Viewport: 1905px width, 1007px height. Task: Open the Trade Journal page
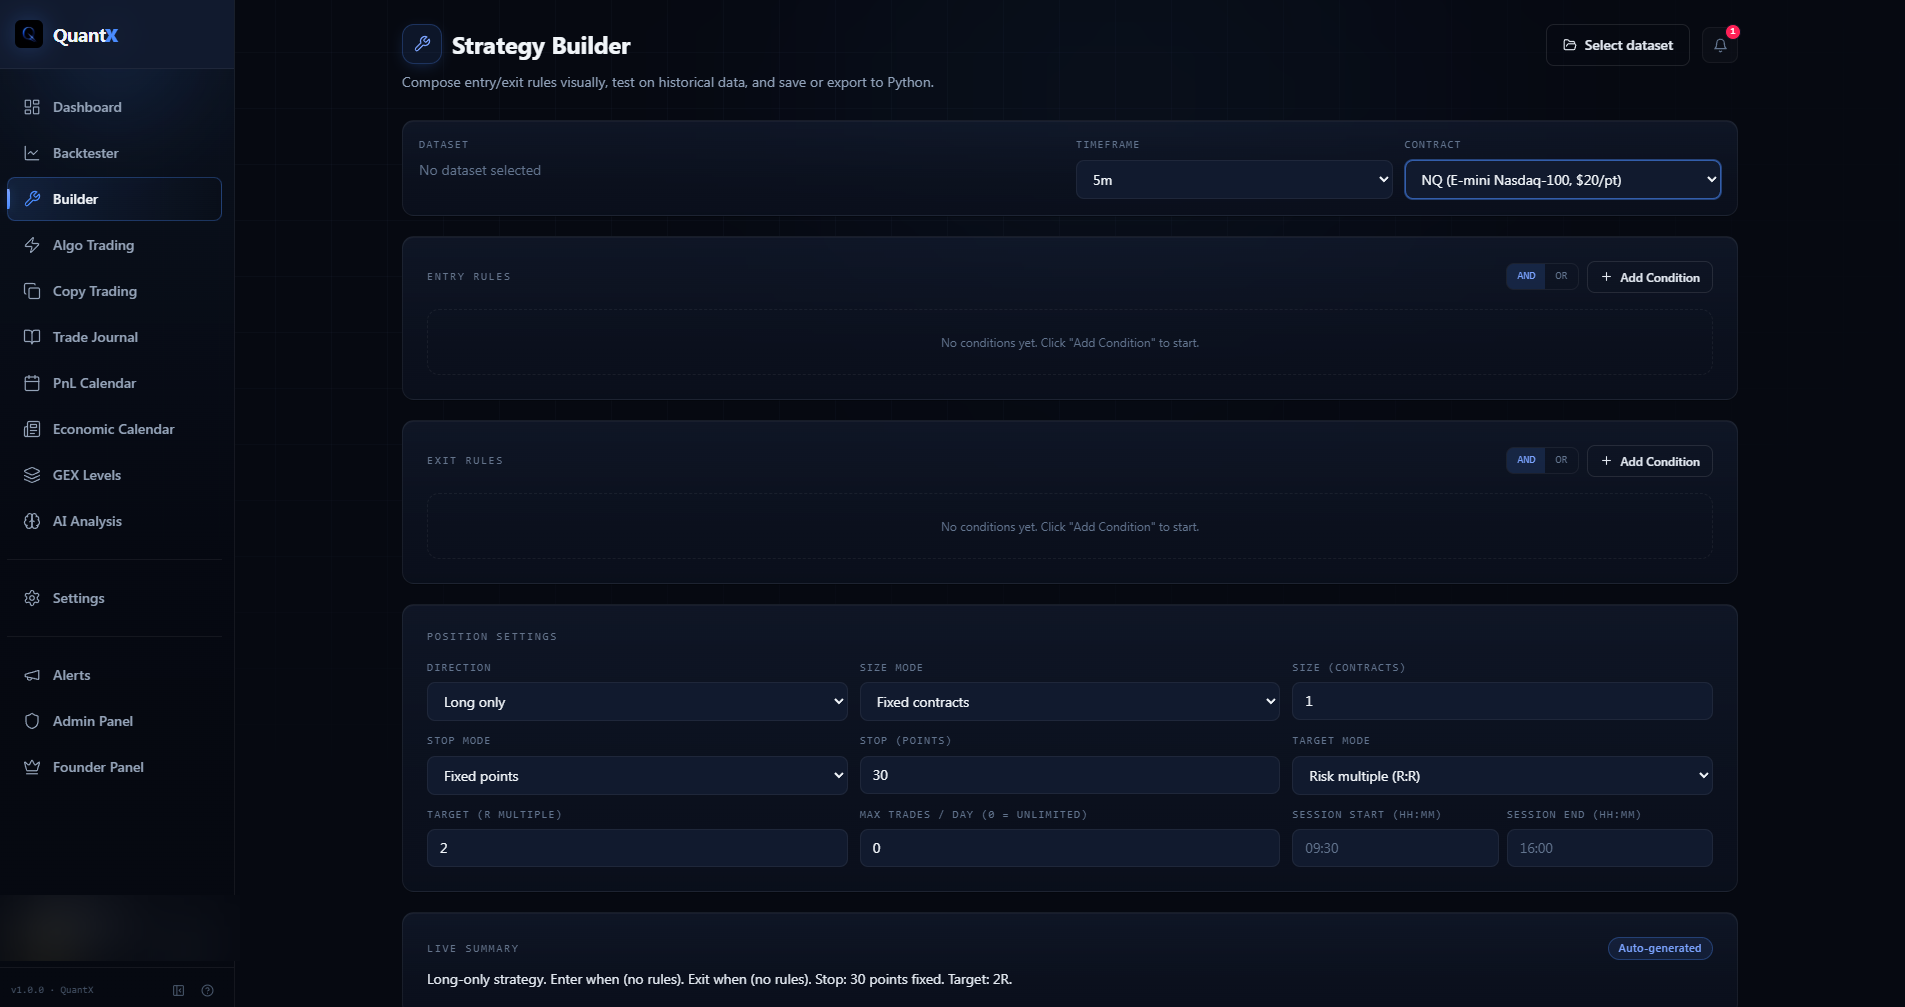(x=114, y=337)
